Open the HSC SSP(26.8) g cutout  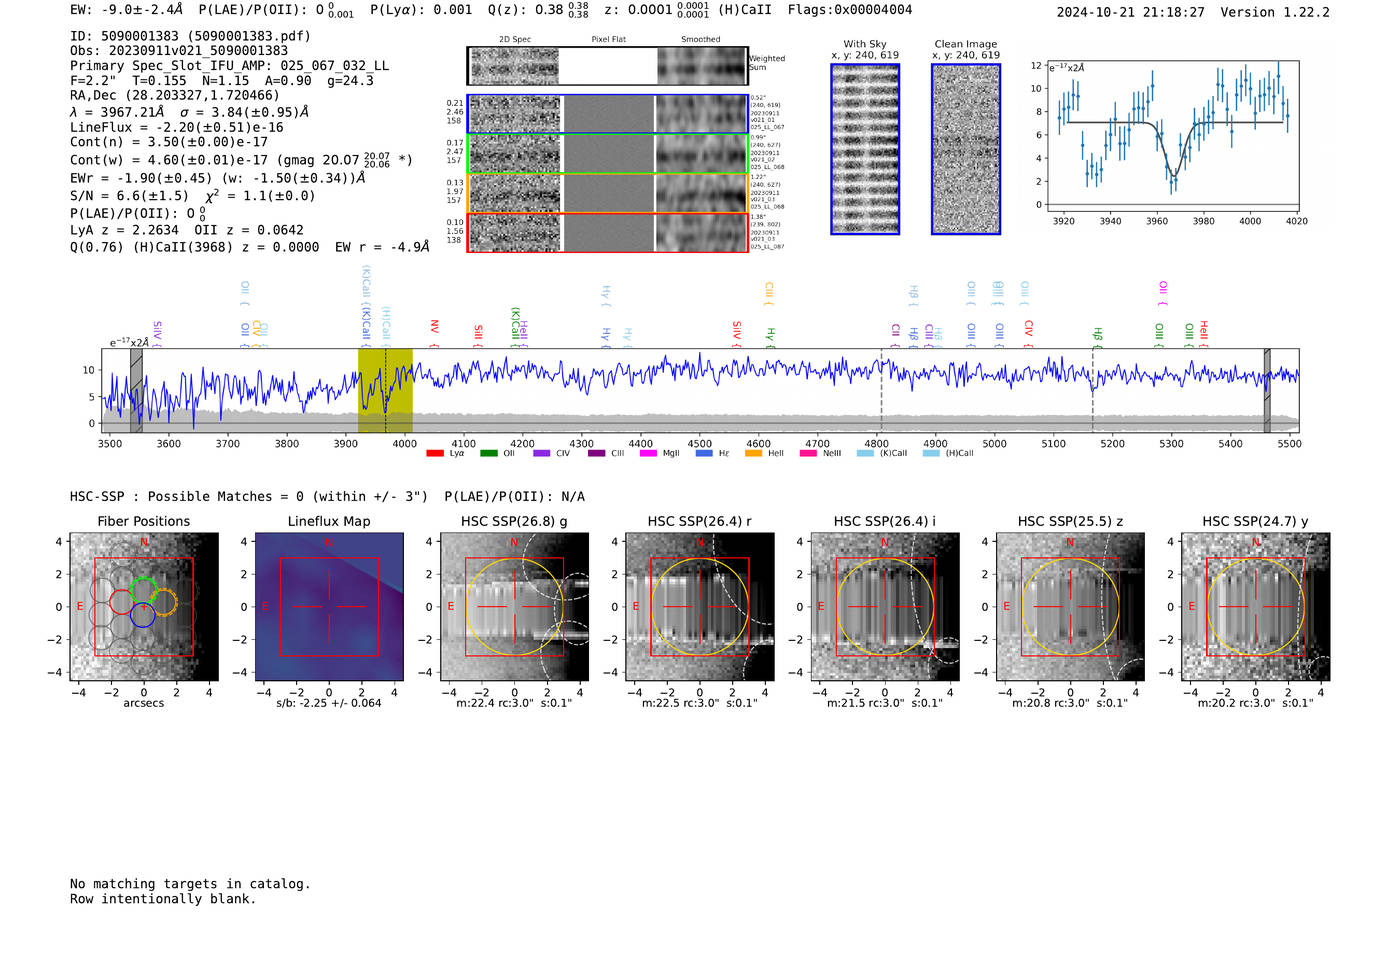[x=515, y=607]
